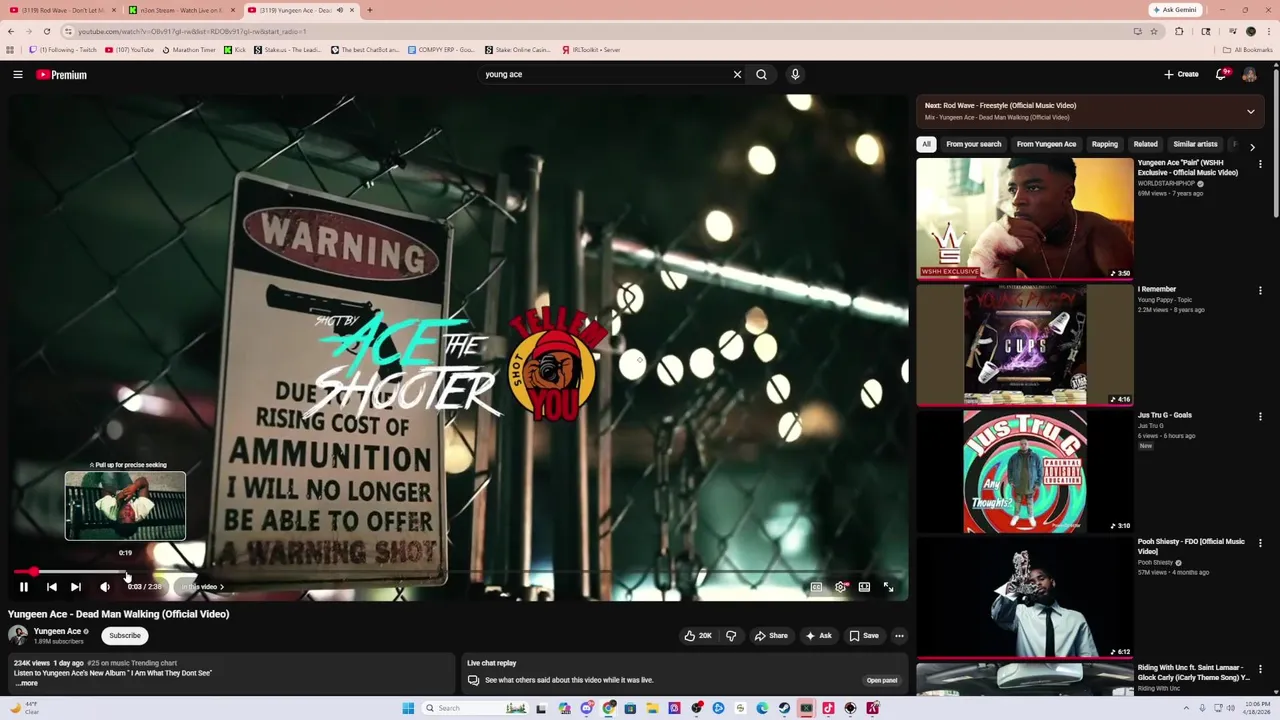Image resolution: width=1280 pixels, height=720 pixels.
Task: Open YouTube notifications bell
Action: point(1221,74)
